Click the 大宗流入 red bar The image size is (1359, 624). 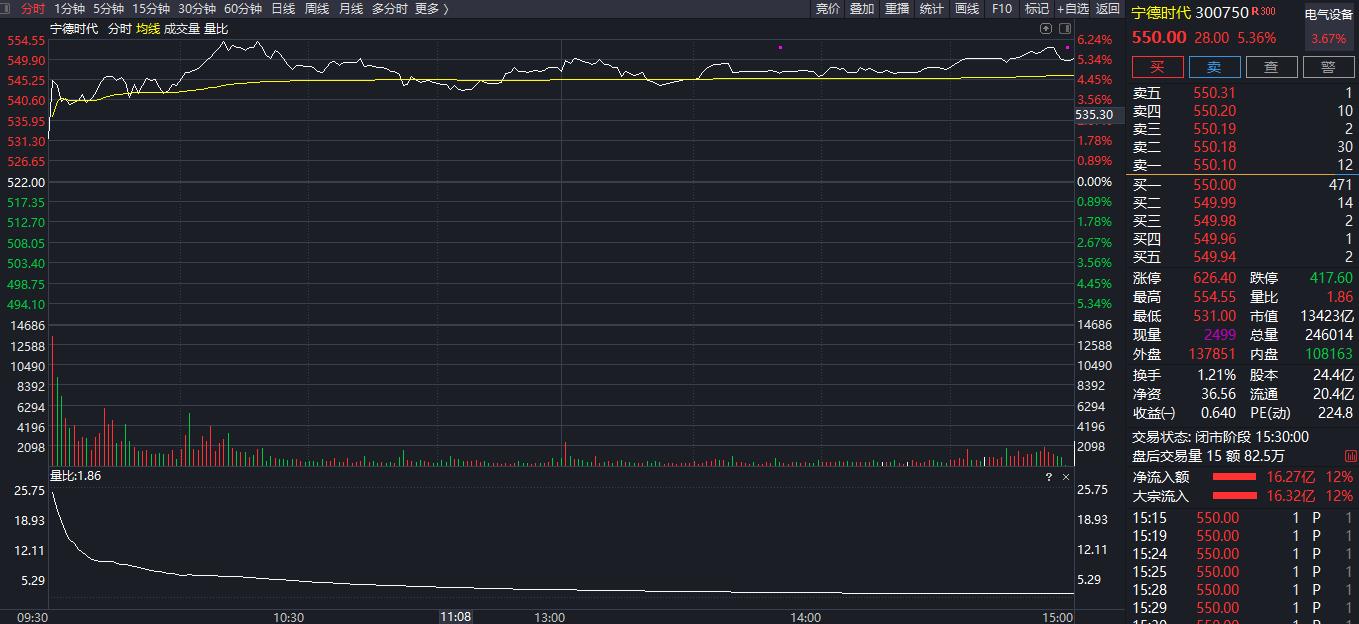click(x=1234, y=496)
